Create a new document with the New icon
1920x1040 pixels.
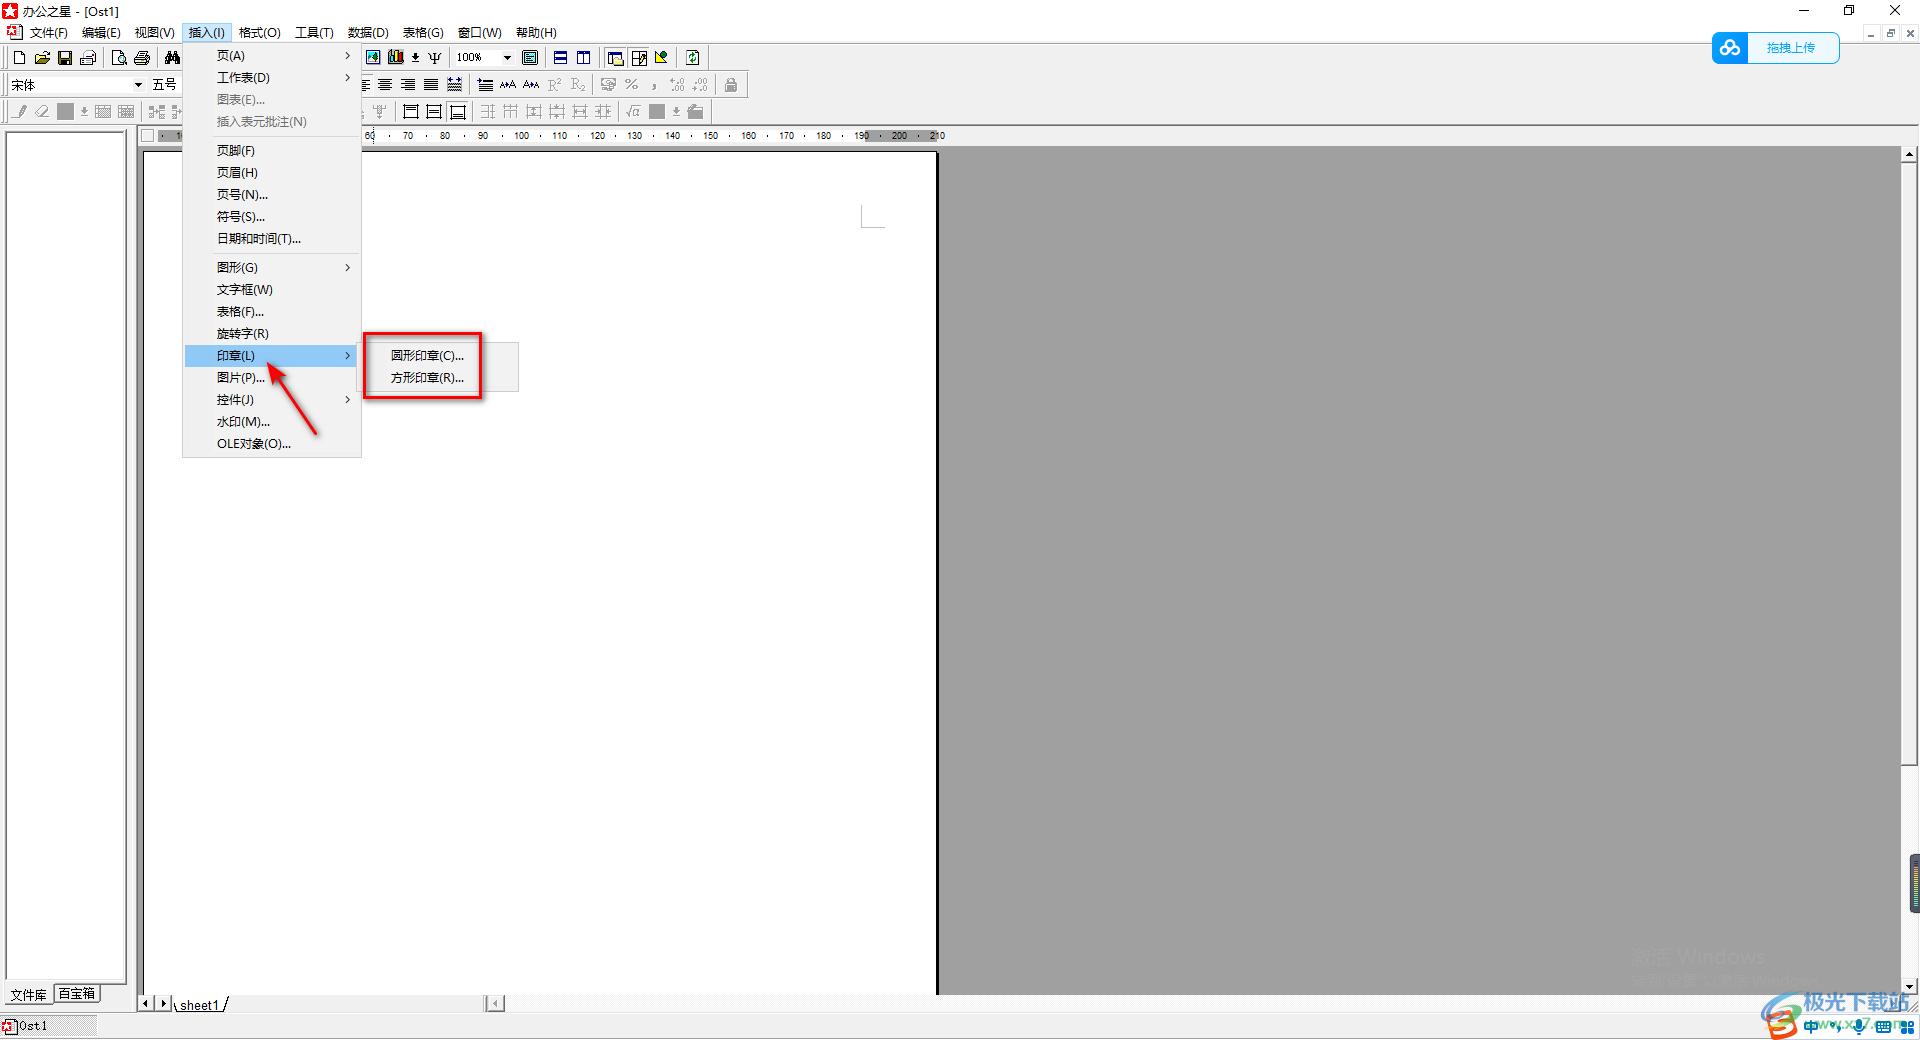pos(19,58)
